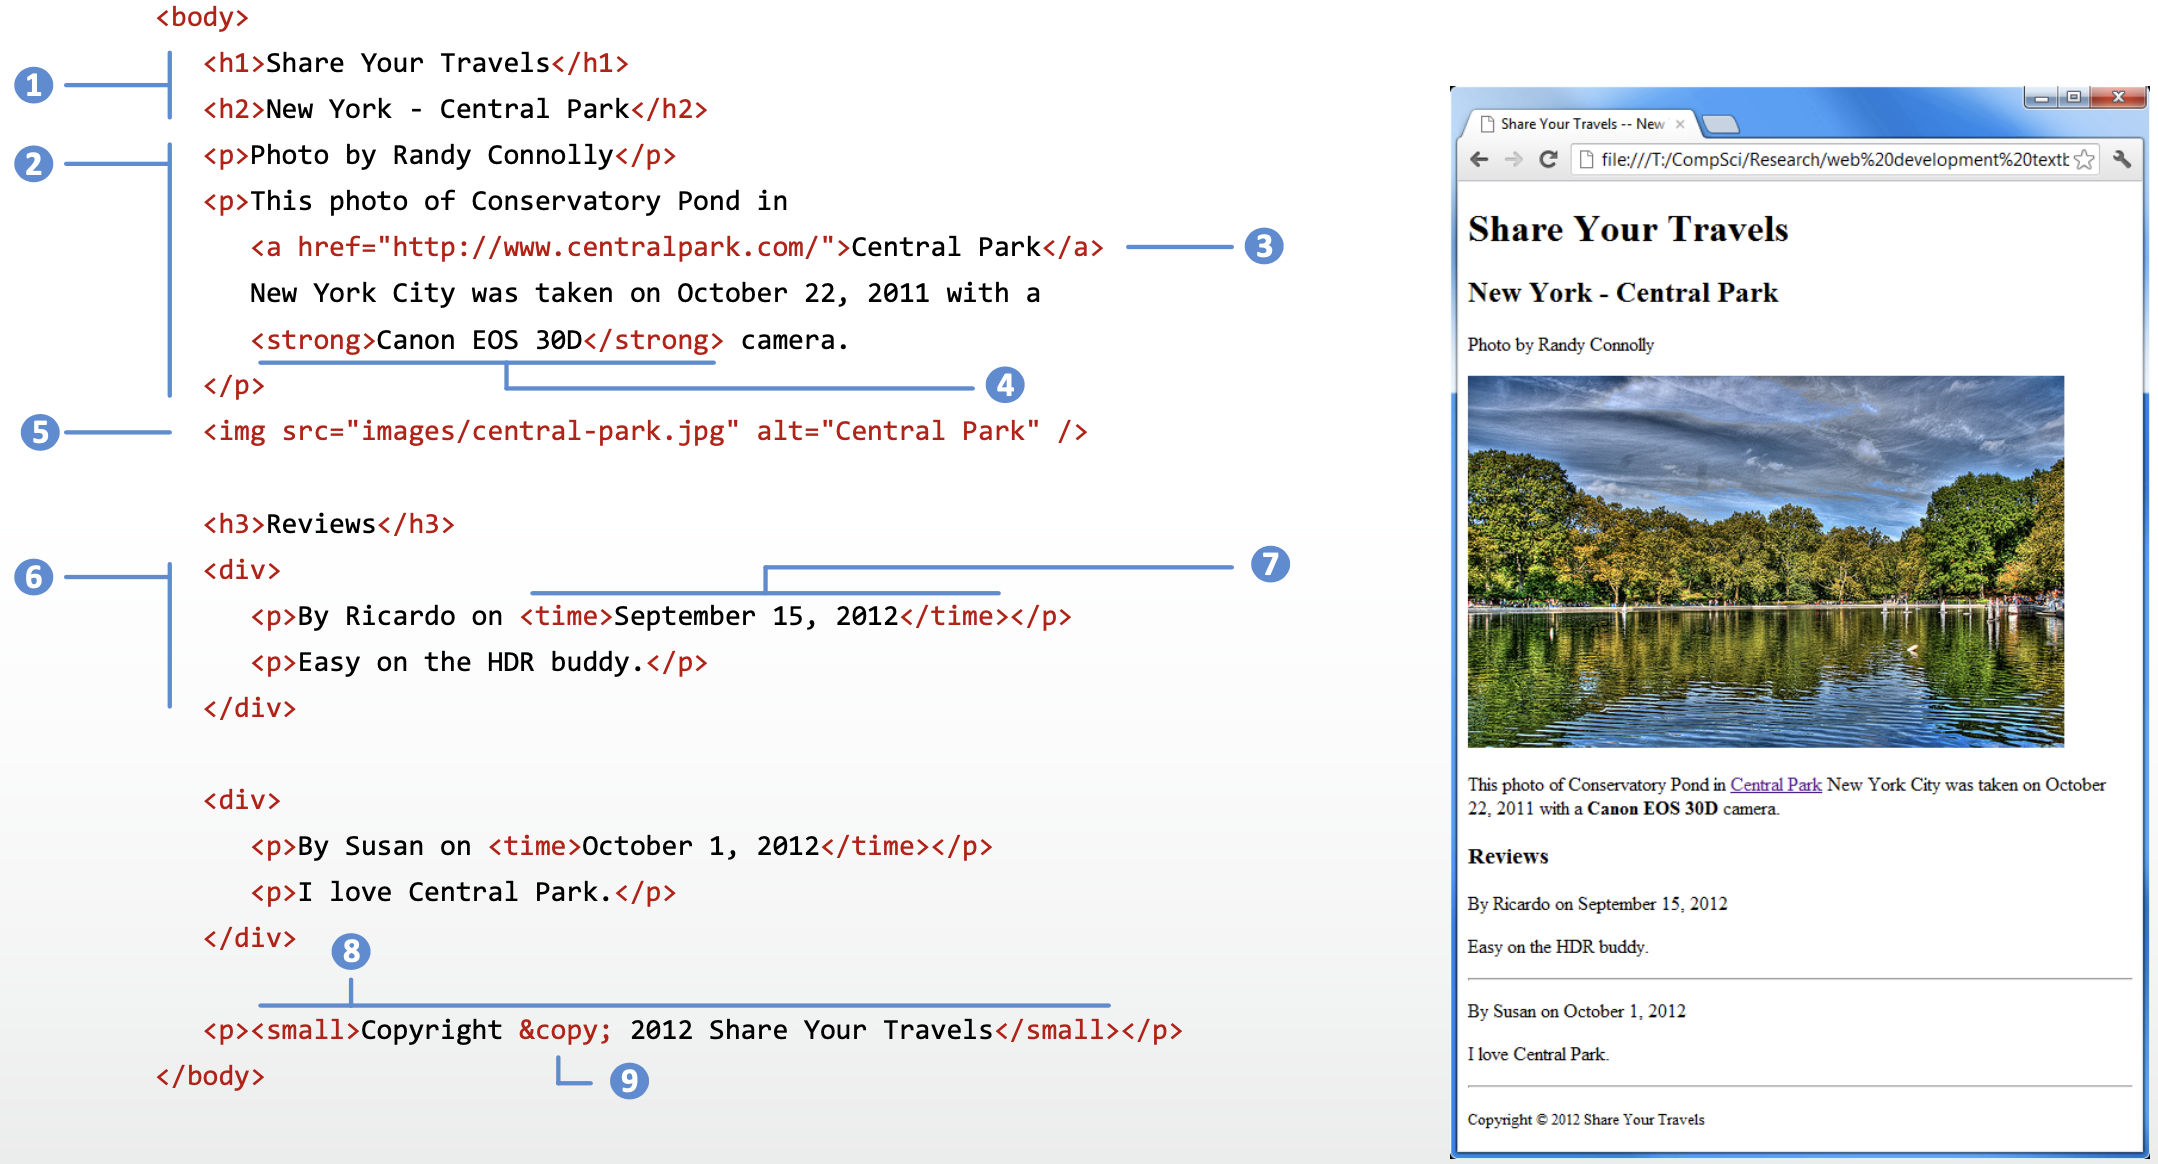Click annotation marker number 3
2158x1164 pixels.
coord(1264,246)
